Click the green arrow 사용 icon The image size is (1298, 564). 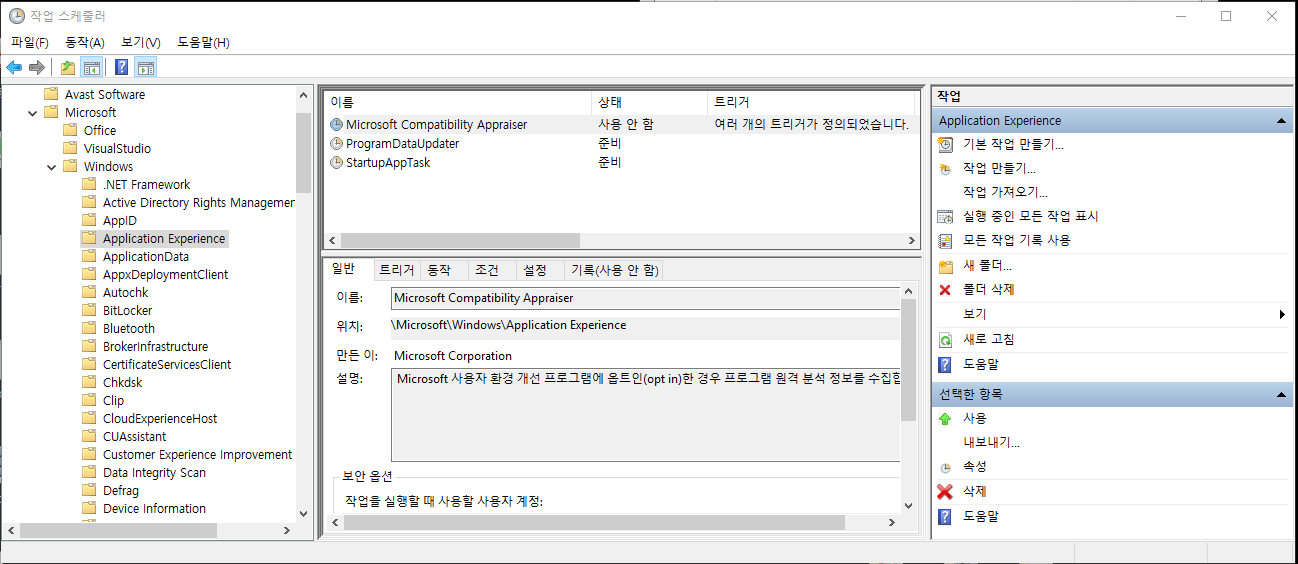tap(945, 419)
